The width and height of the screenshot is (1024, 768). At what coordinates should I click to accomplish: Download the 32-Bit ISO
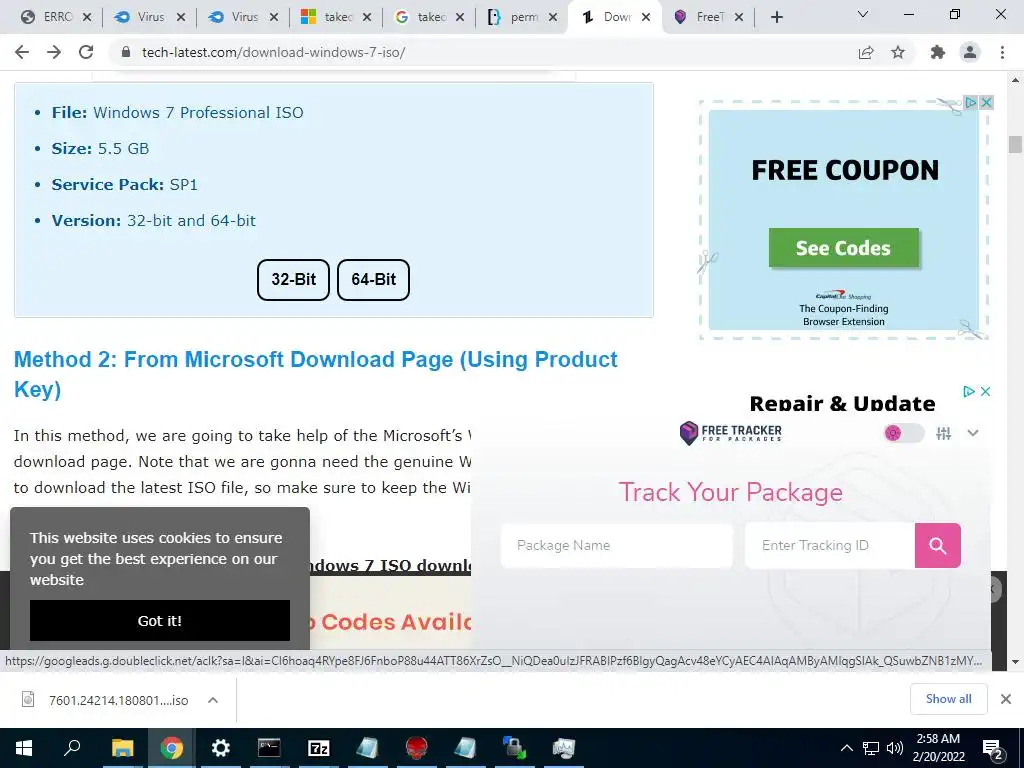pos(293,280)
